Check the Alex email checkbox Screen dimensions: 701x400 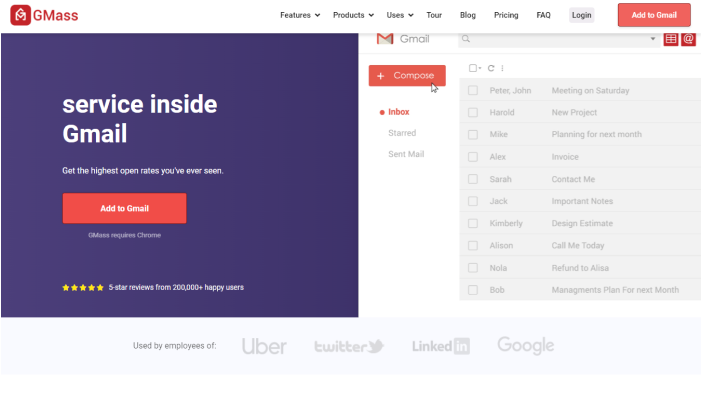tap(473, 157)
